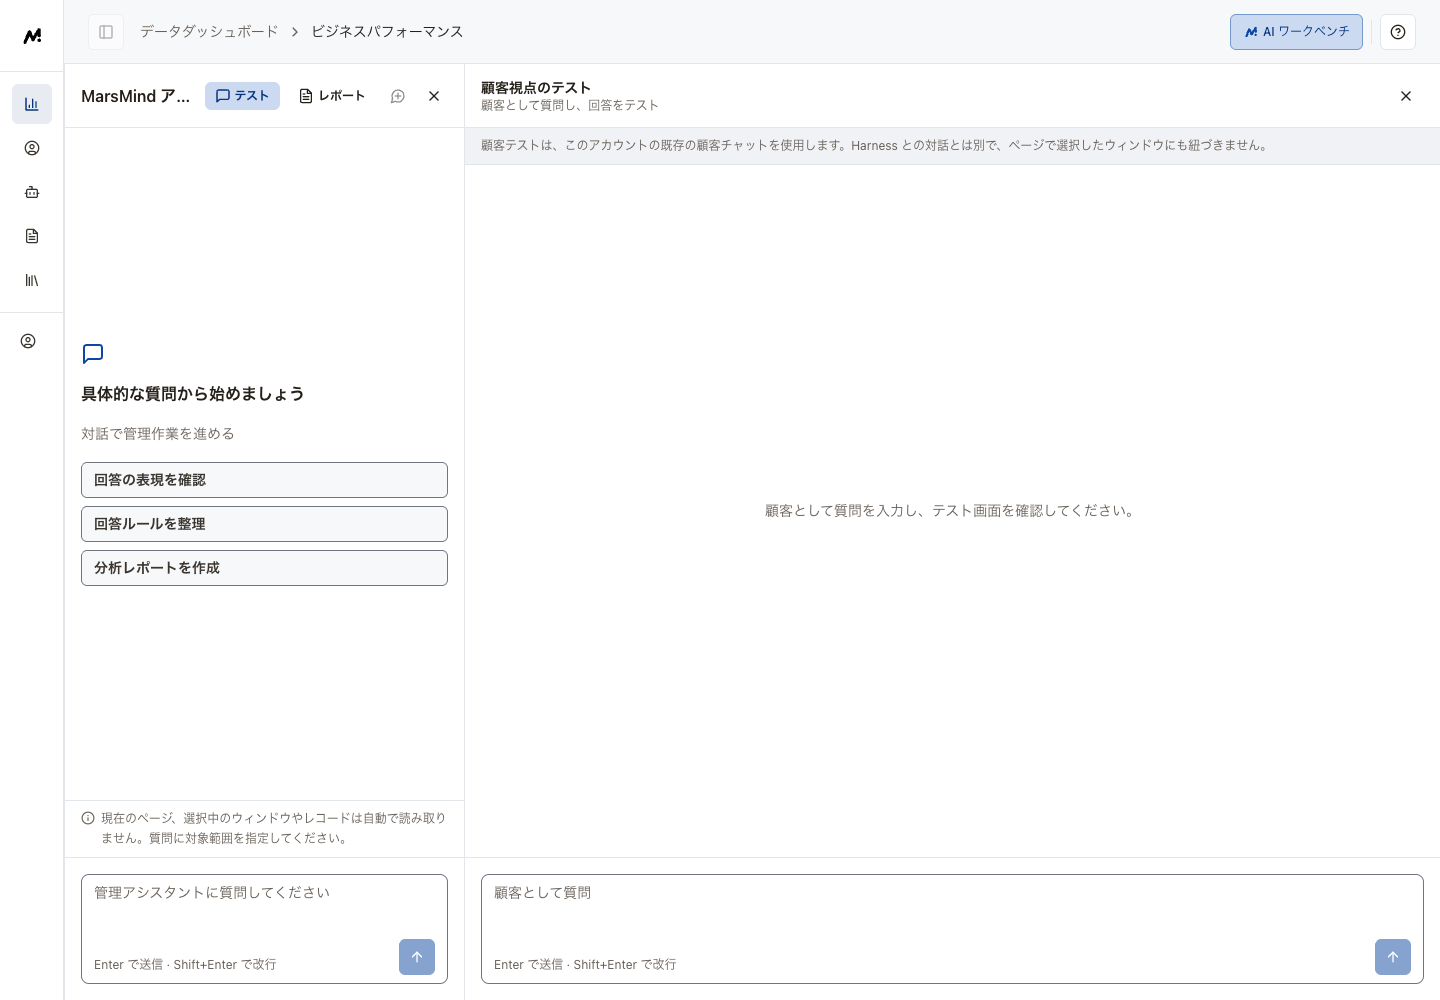The height and width of the screenshot is (1000, 1440).
Task: Select the 分析レポートを作成 suggestion
Action: [x=264, y=568]
